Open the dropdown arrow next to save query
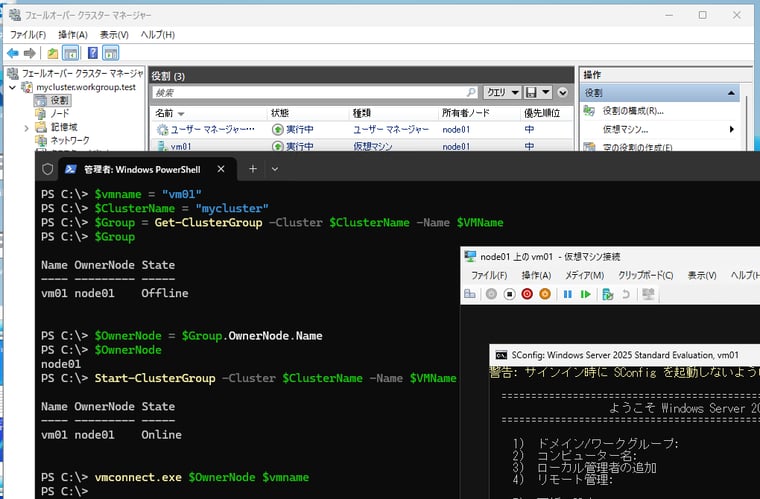760x499 pixels. pyautogui.click(x=546, y=92)
